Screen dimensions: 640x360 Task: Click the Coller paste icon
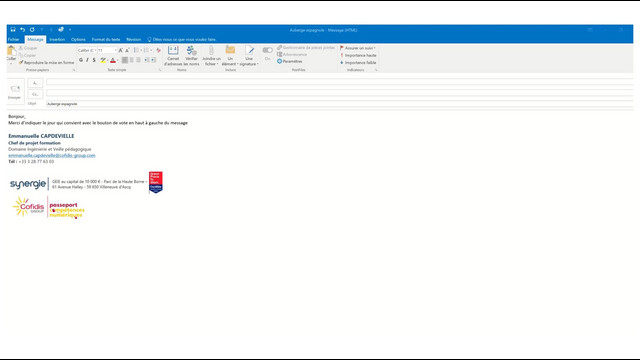(11, 52)
